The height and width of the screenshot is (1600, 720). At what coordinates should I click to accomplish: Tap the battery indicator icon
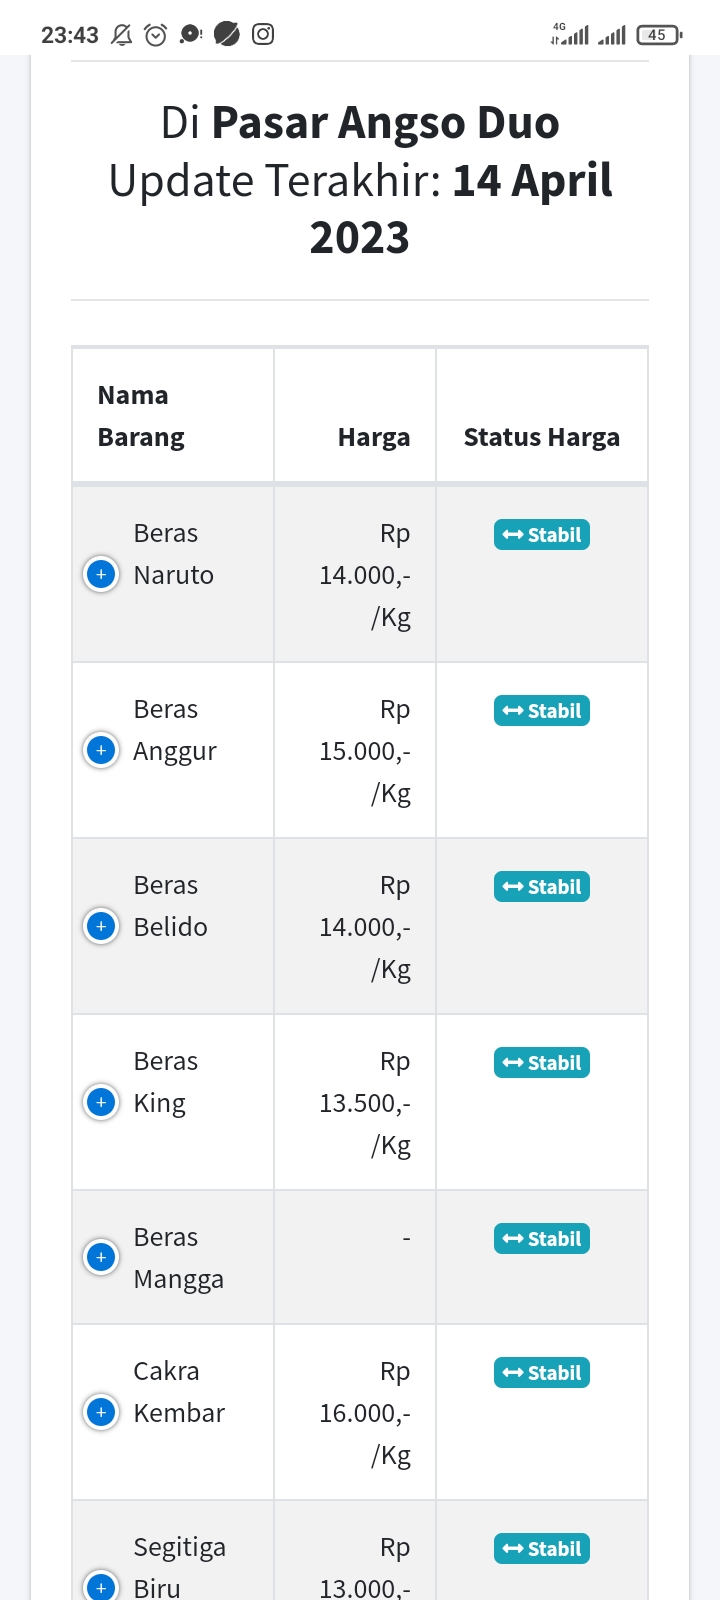[x=659, y=35]
